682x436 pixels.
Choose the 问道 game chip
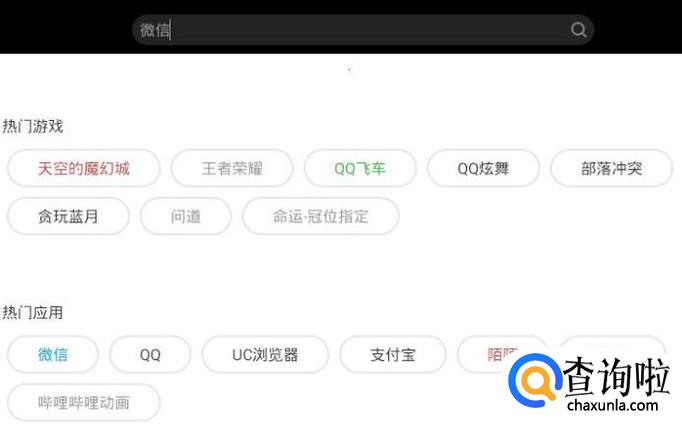point(186,216)
